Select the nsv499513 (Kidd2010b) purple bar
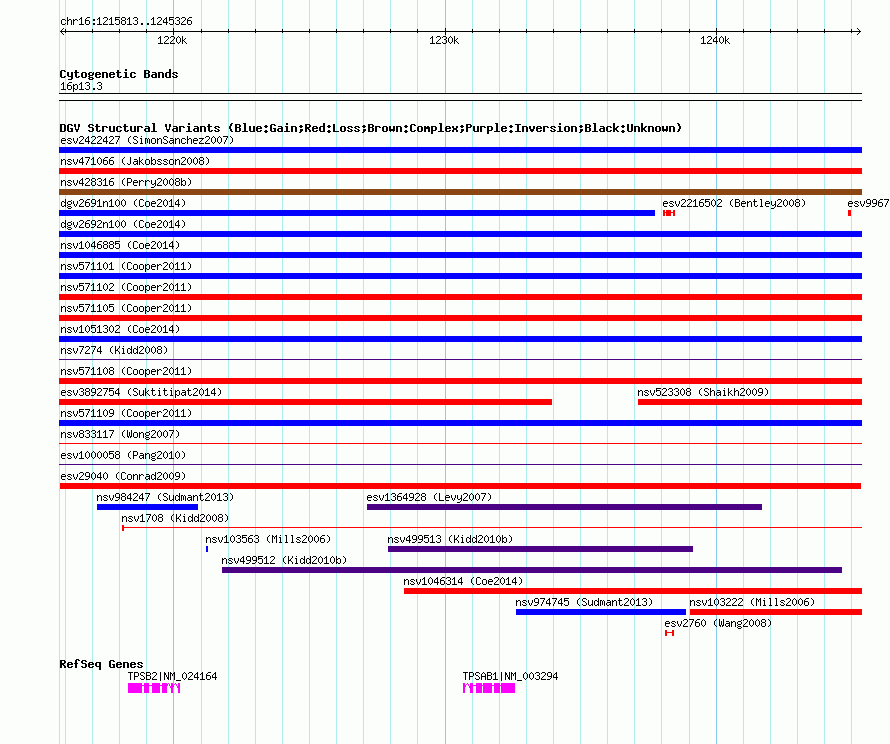Screen dimensions: 890x744 (540, 549)
